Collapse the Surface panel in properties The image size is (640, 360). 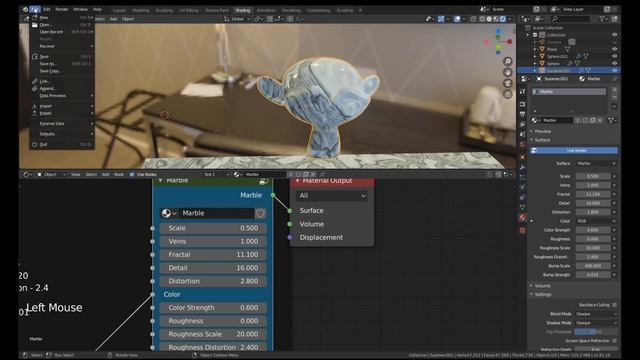click(542, 140)
